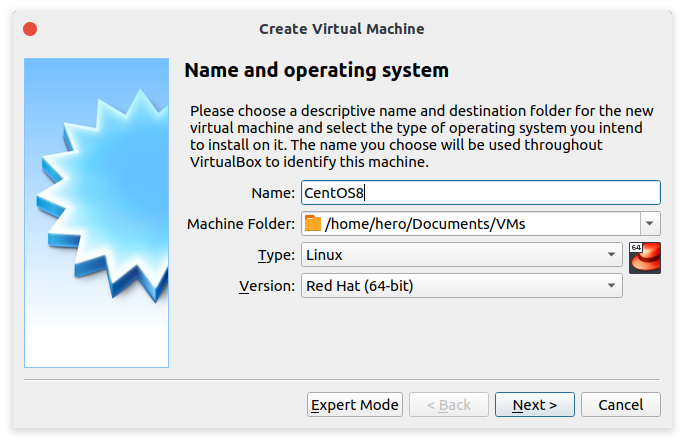Click the Version: label

(x=267, y=286)
